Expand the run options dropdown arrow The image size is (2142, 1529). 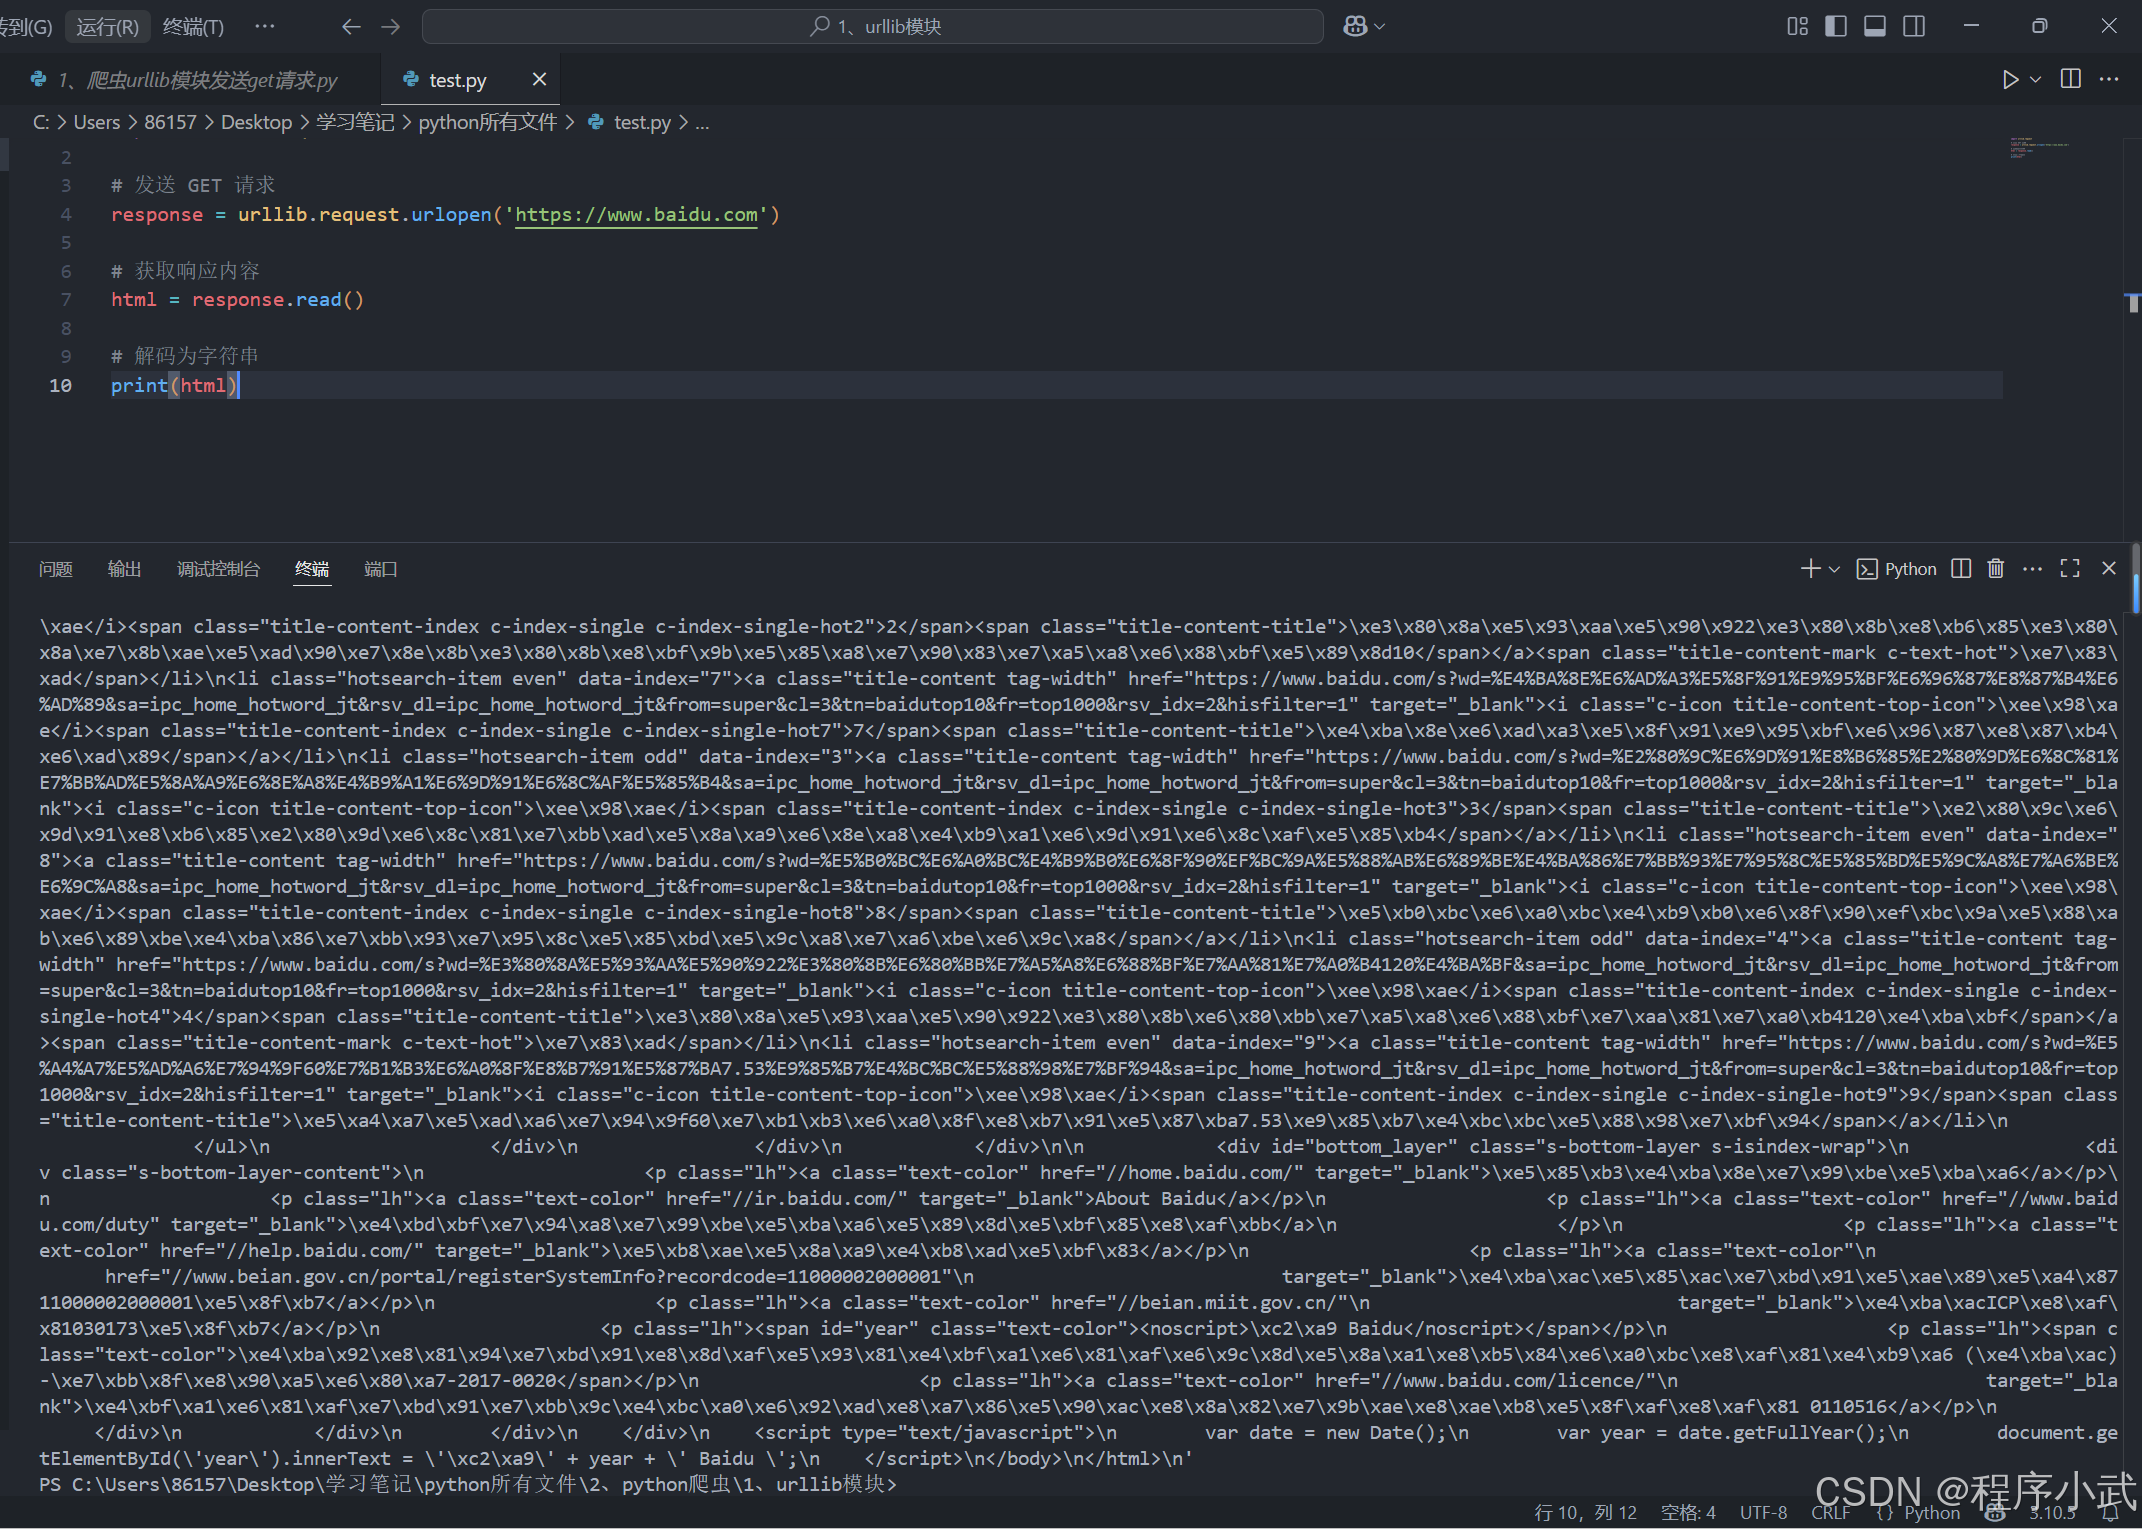[2035, 79]
